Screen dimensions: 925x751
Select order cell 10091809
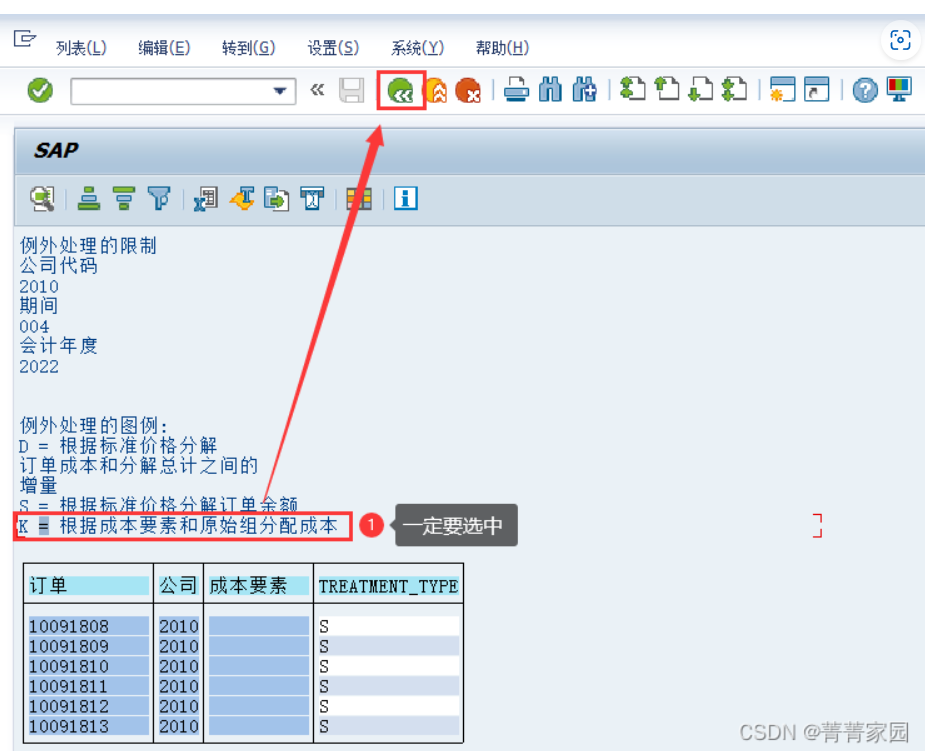pyautogui.click(x=89, y=646)
